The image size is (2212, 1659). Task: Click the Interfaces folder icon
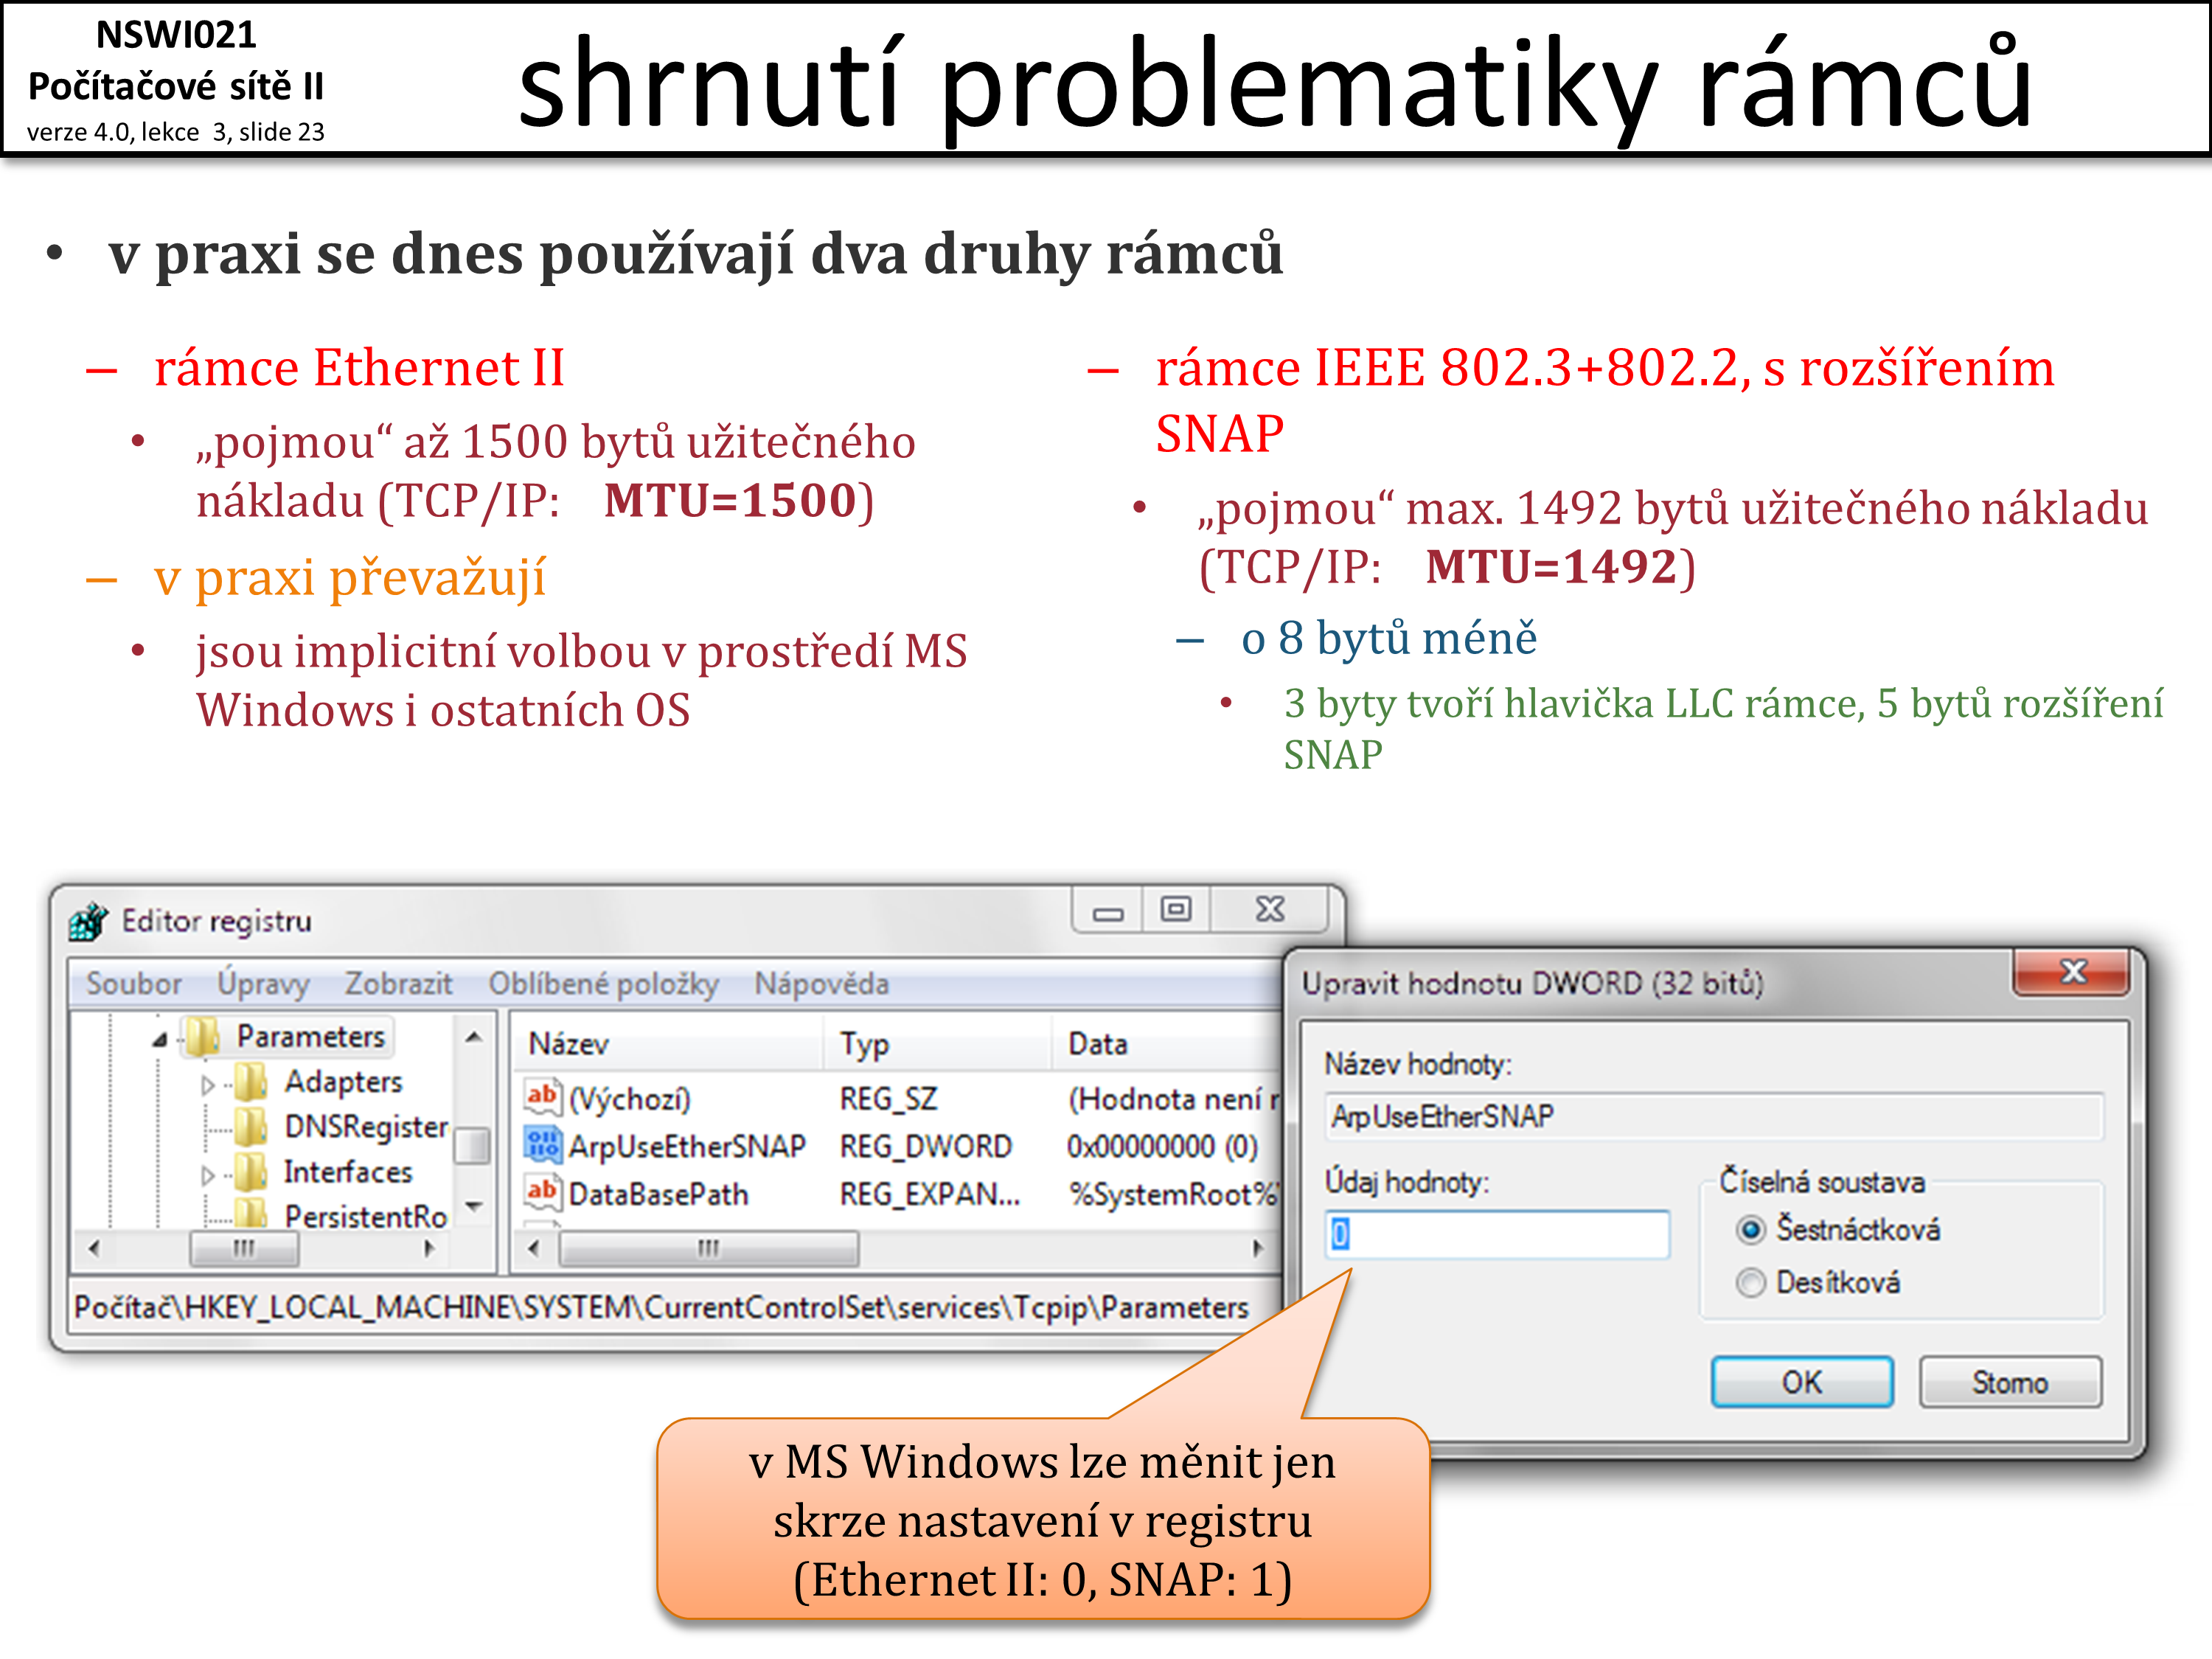(x=250, y=1171)
